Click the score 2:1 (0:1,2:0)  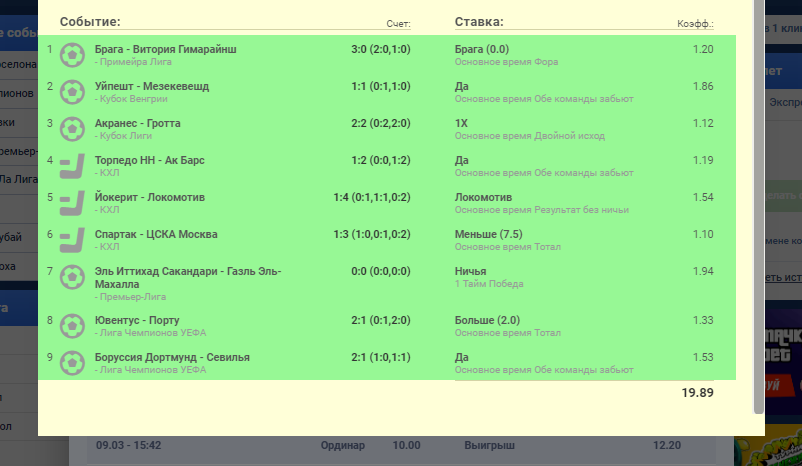point(381,320)
